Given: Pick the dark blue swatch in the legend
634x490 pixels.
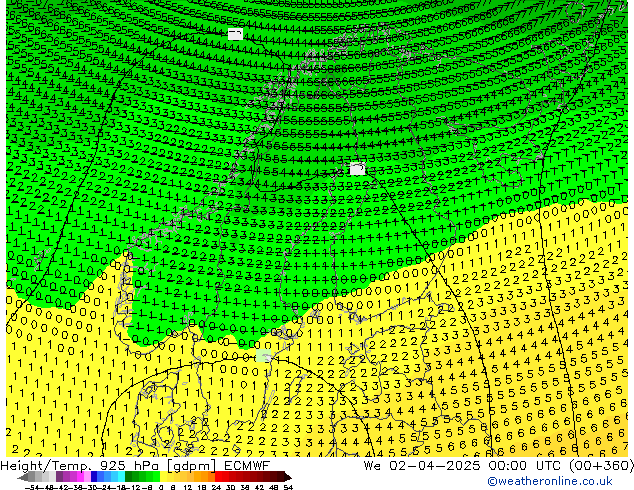Looking at the screenshot, I should click(94, 477).
